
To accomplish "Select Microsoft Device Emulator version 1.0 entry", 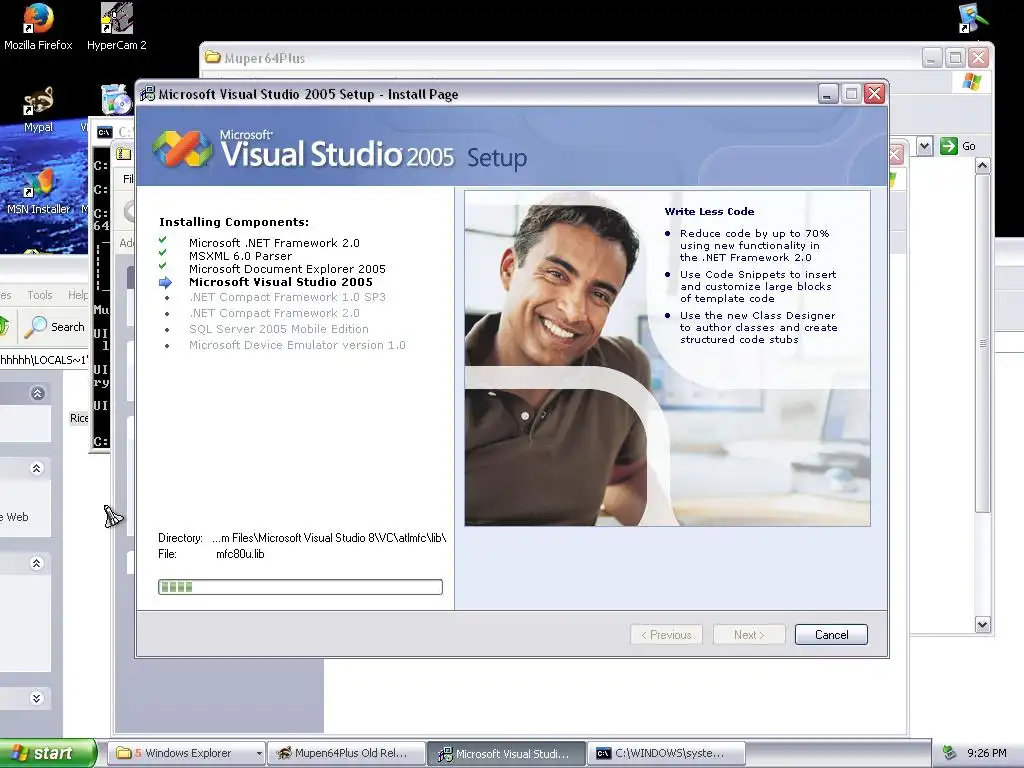I will click(x=297, y=345).
